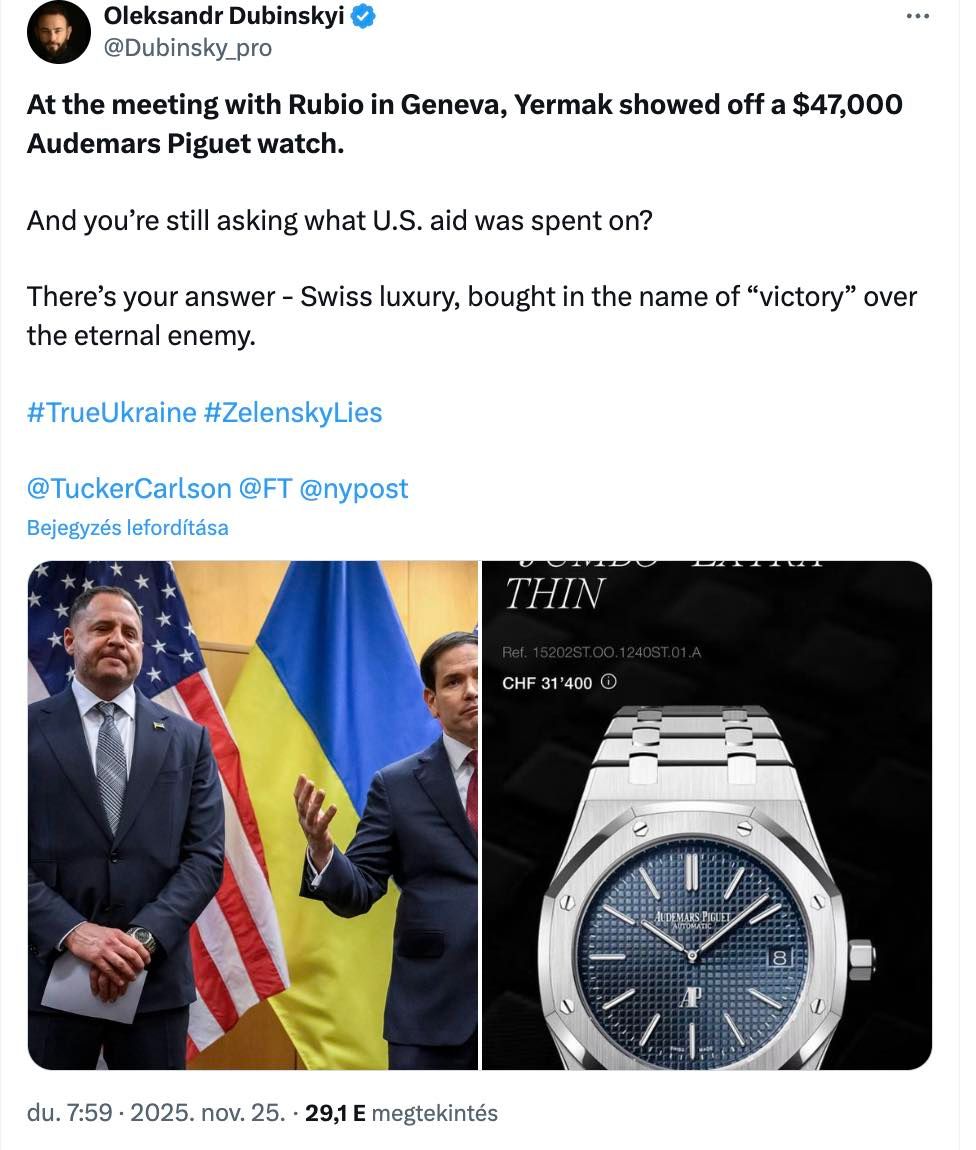The image size is (976, 1150).
Task: Open the #TrueUkraine hashtag
Action: tap(111, 412)
